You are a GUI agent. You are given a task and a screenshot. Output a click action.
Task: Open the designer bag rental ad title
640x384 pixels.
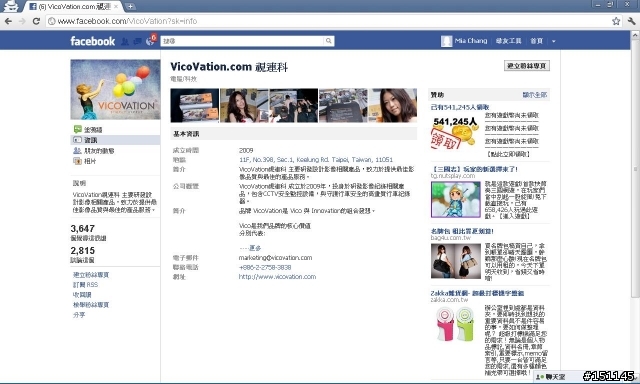click(462, 231)
